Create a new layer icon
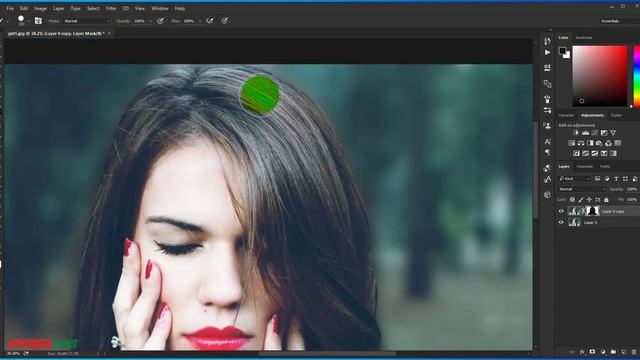 pos(623,351)
